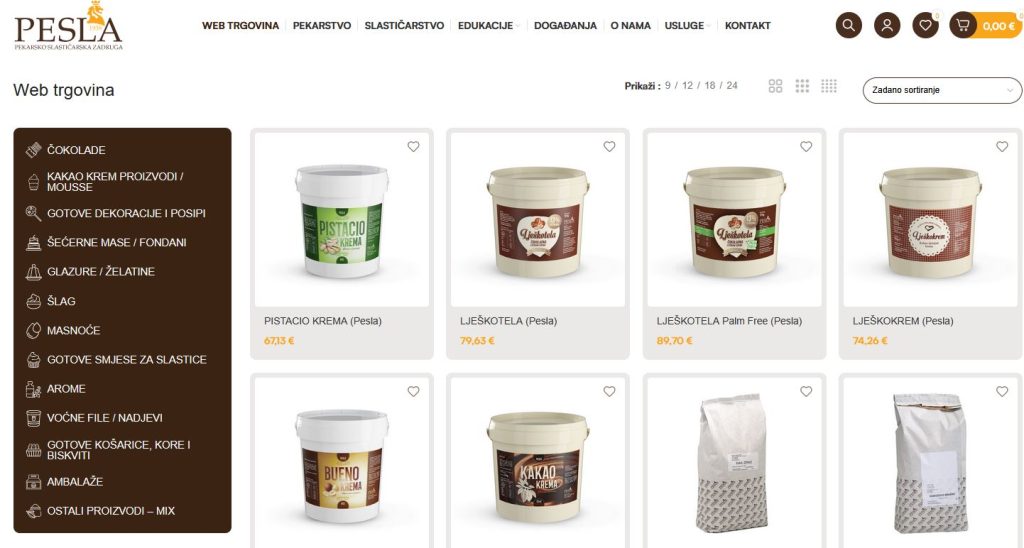
Task: Switch to three-column grid view icon
Action: pyautogui.click(x=802, y=86)
